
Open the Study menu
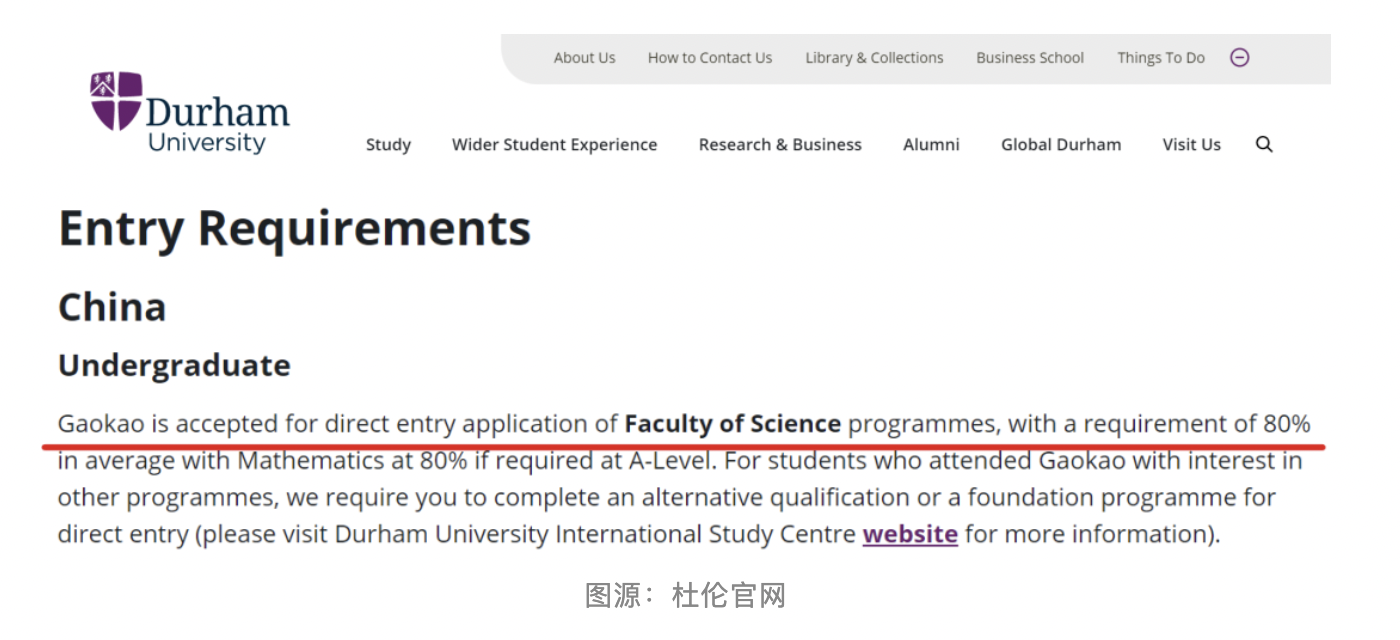click(388, 145)
